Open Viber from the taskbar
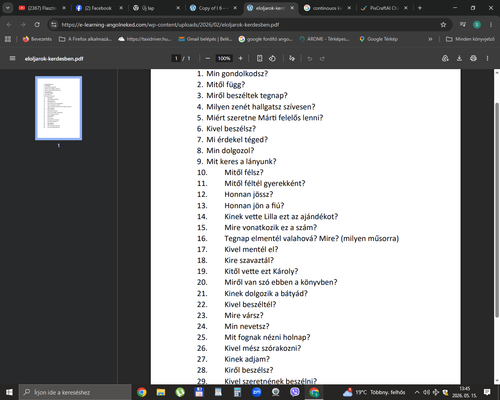The width and height of the screenshot is (500, 400). tap(295, 392)
